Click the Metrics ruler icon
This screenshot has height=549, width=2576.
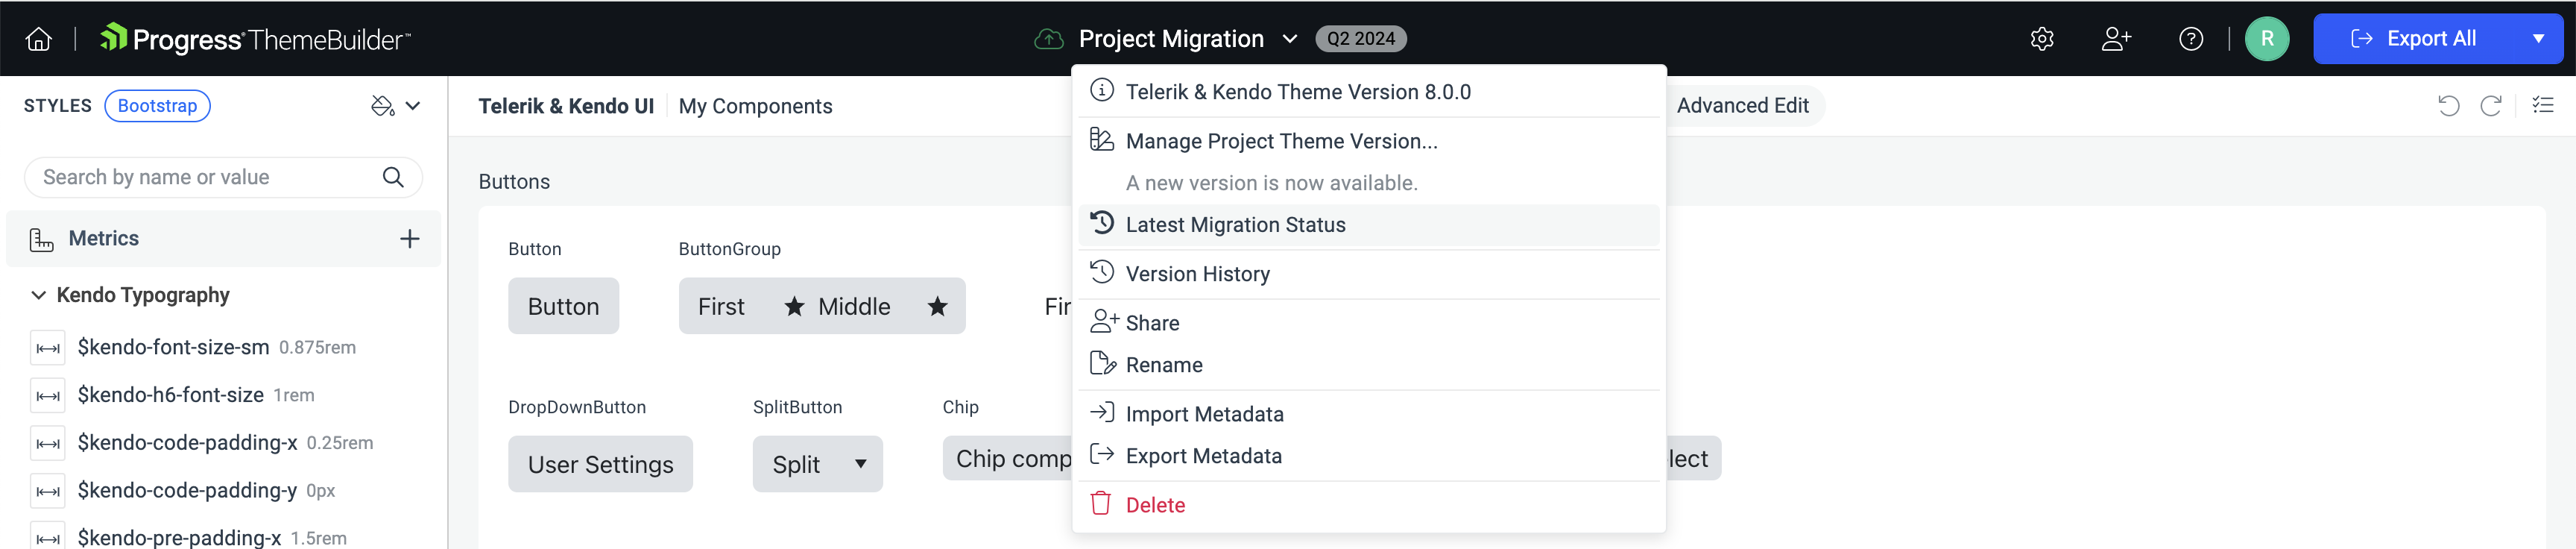tap(41, 239)
